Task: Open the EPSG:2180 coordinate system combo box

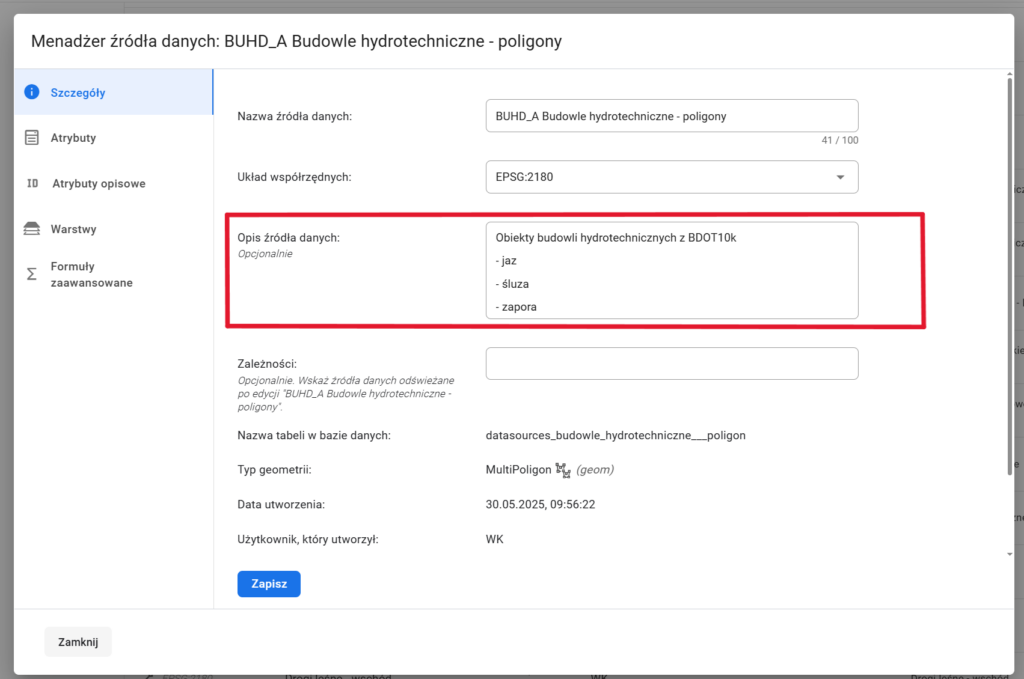Action: [x=660, y=177]
